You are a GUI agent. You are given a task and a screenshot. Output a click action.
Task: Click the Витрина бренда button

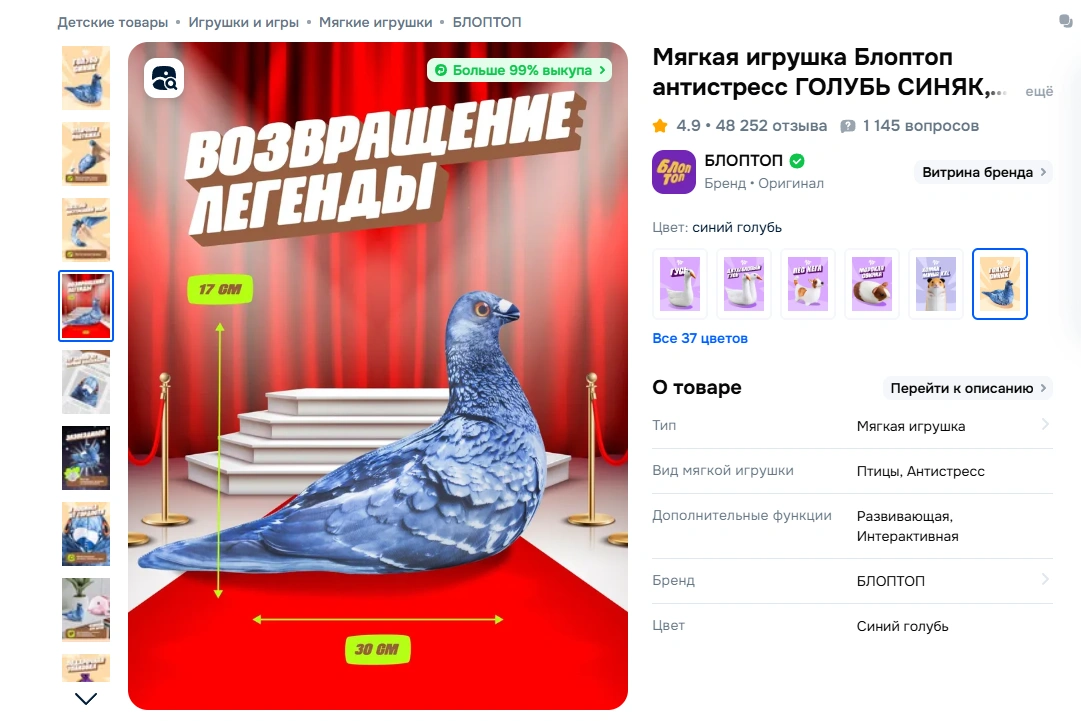click(x=984, y=172)
